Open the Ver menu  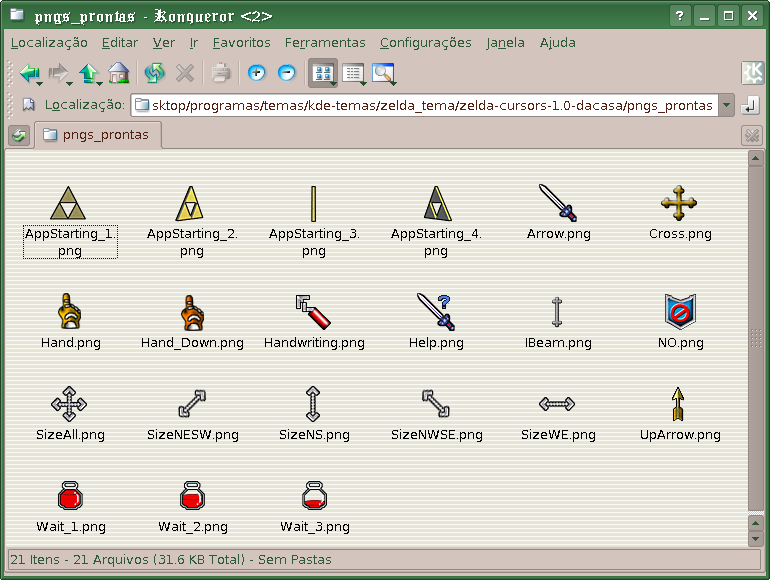[164, 43]
